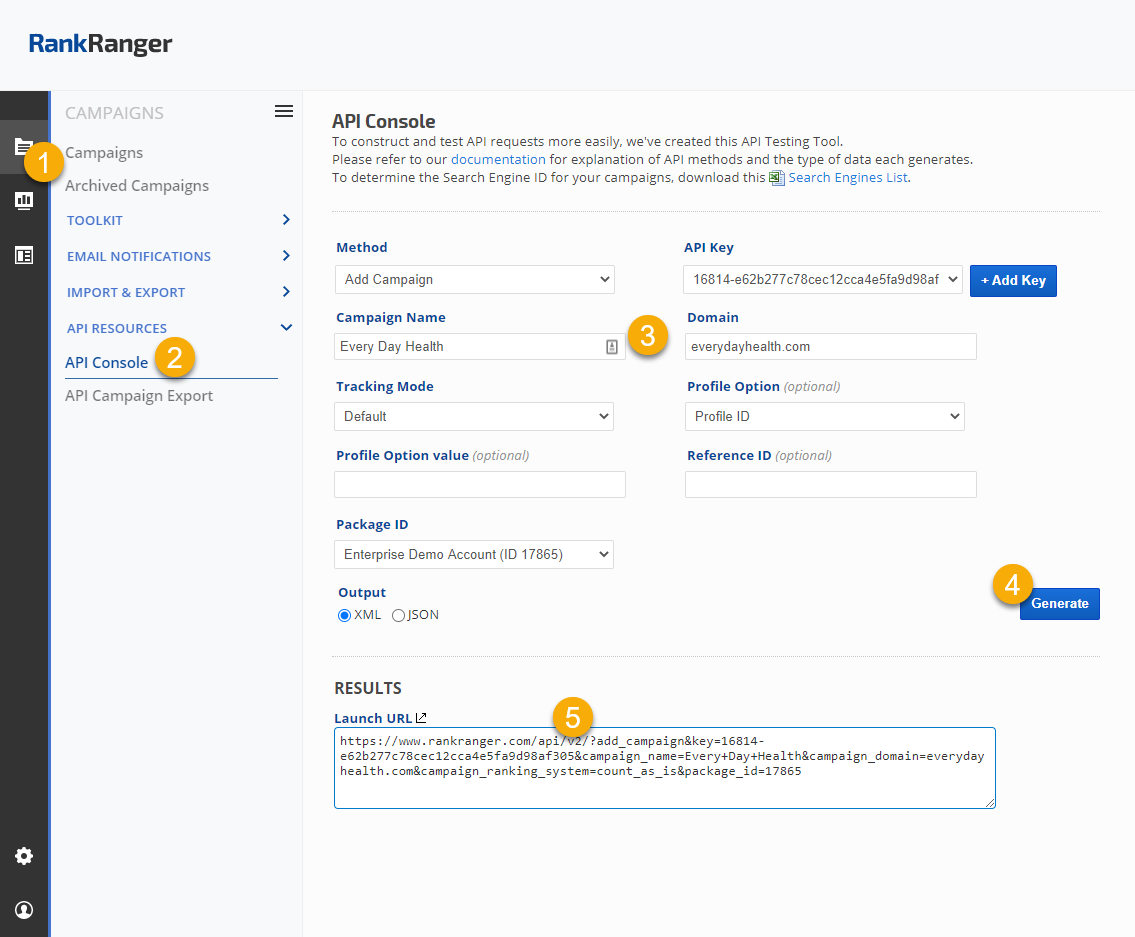Click the external link icon beside Launch URL
1135x937 pixels.
(421, 717)
